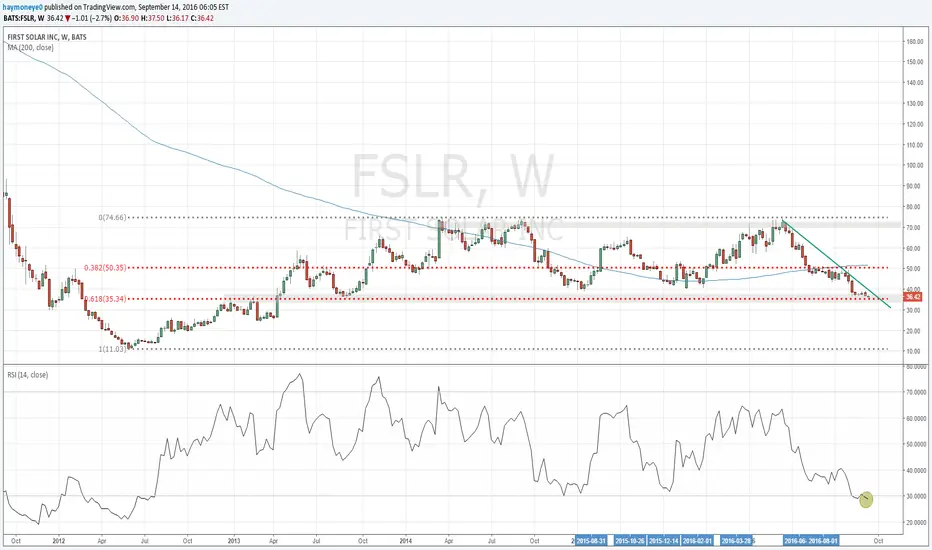
Task: Open the haymoneye0 author link
Action: 23,8
